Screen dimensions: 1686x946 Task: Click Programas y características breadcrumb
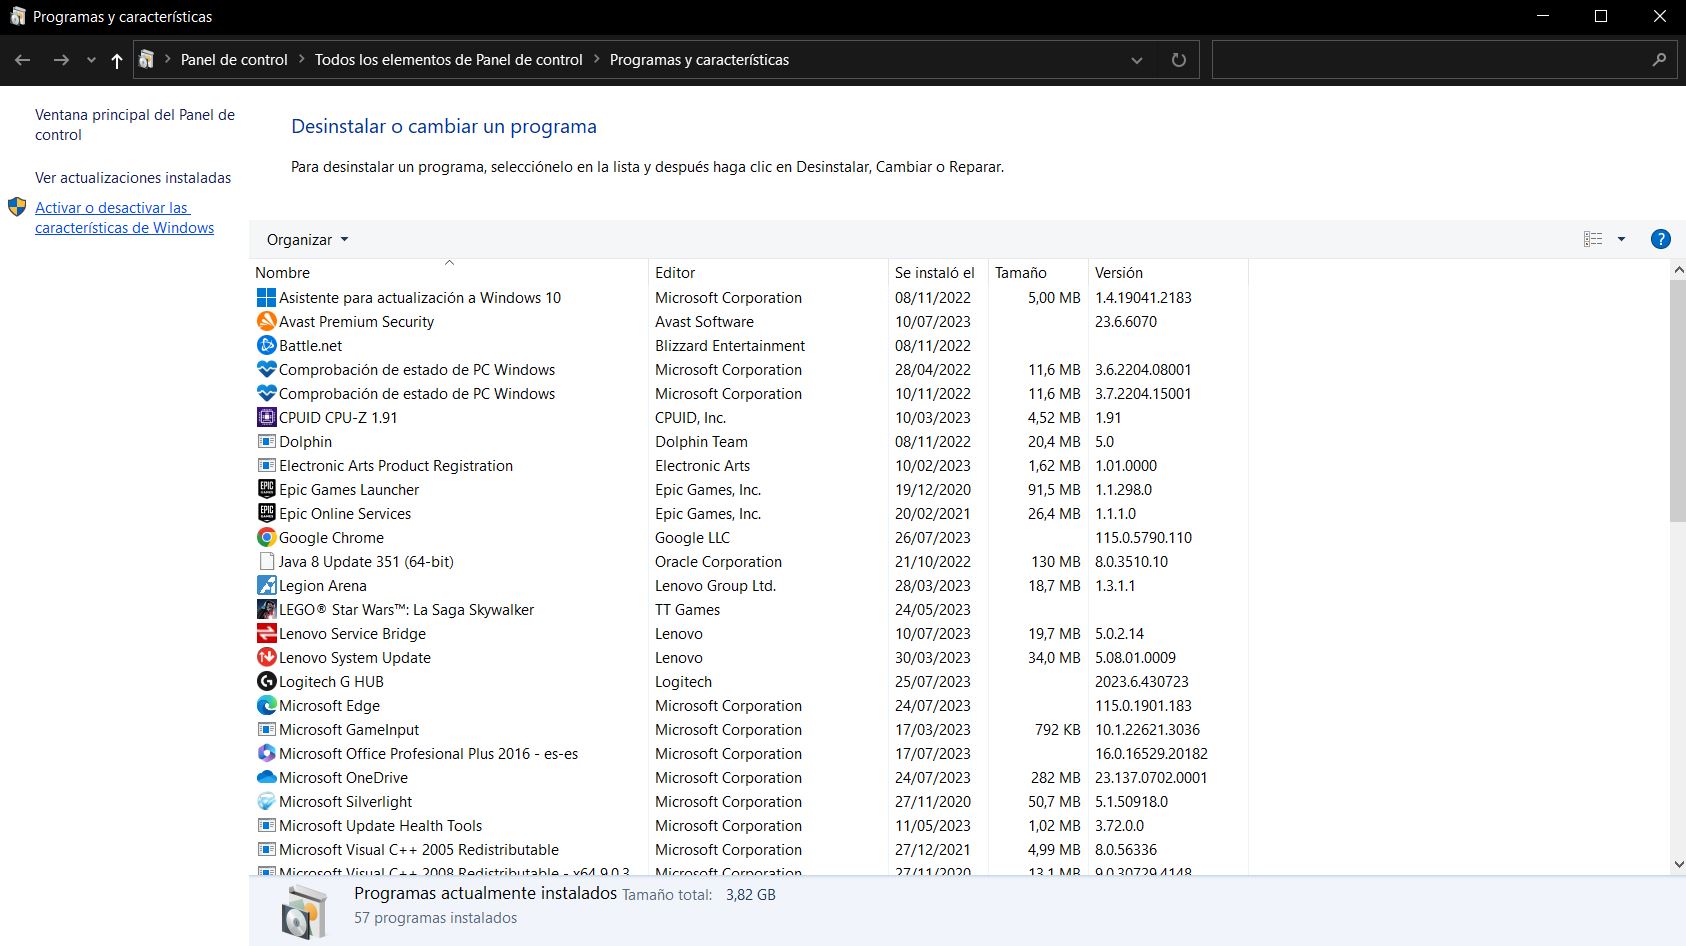point(699,60)
